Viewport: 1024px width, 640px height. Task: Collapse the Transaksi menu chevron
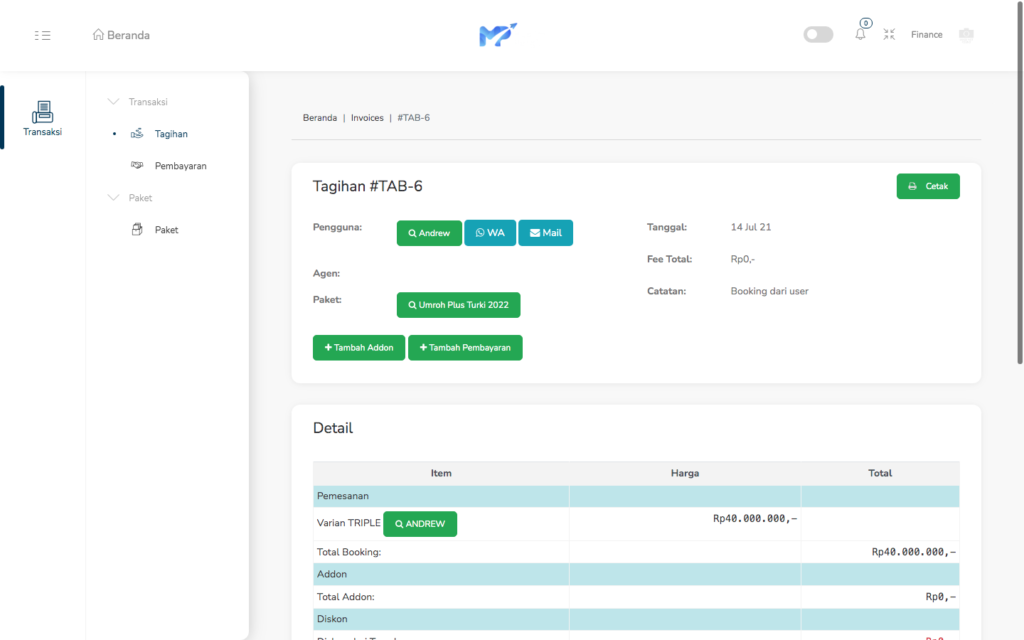click(113, 102)
